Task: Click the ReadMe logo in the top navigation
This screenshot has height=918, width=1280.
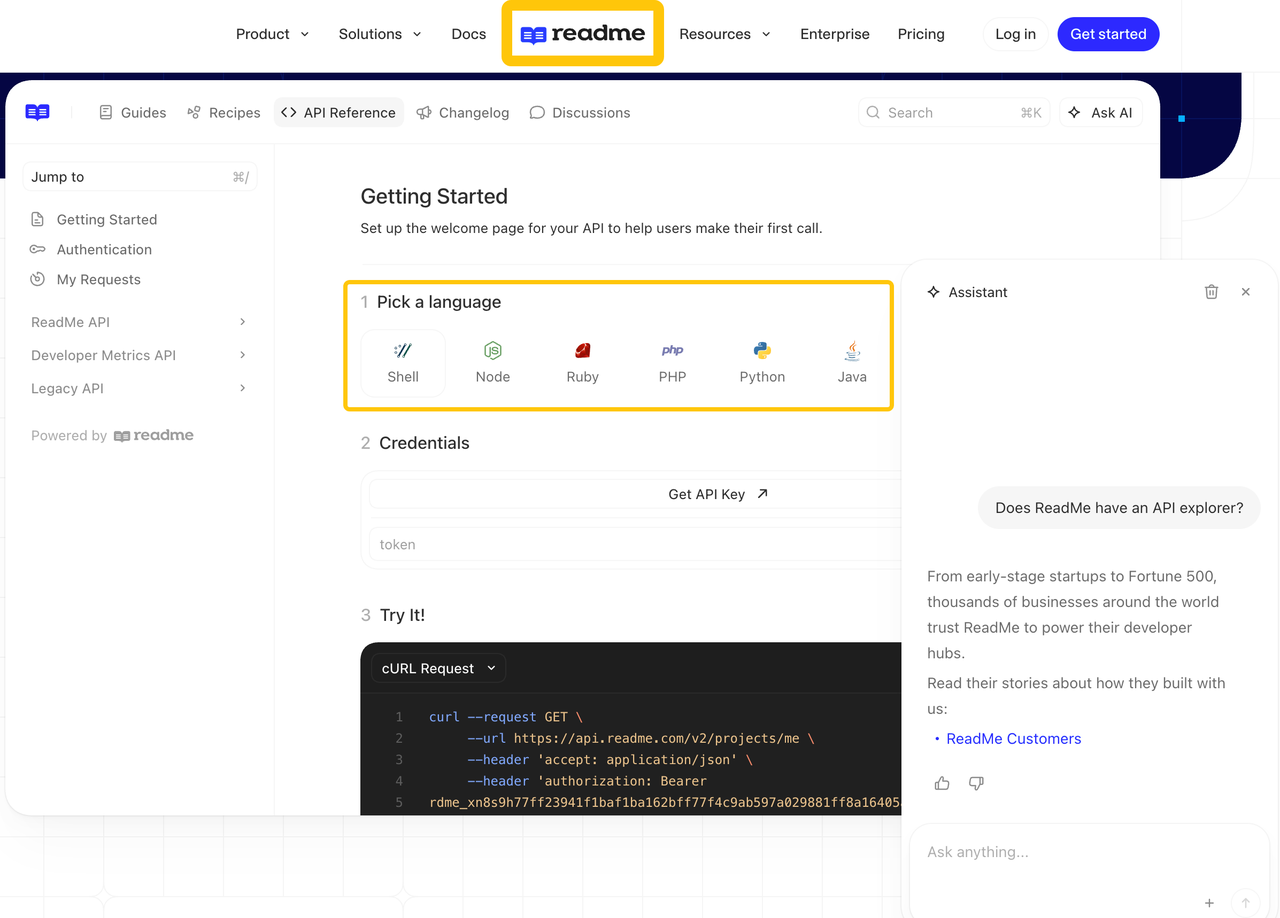Action: click(x=583, y=34)
